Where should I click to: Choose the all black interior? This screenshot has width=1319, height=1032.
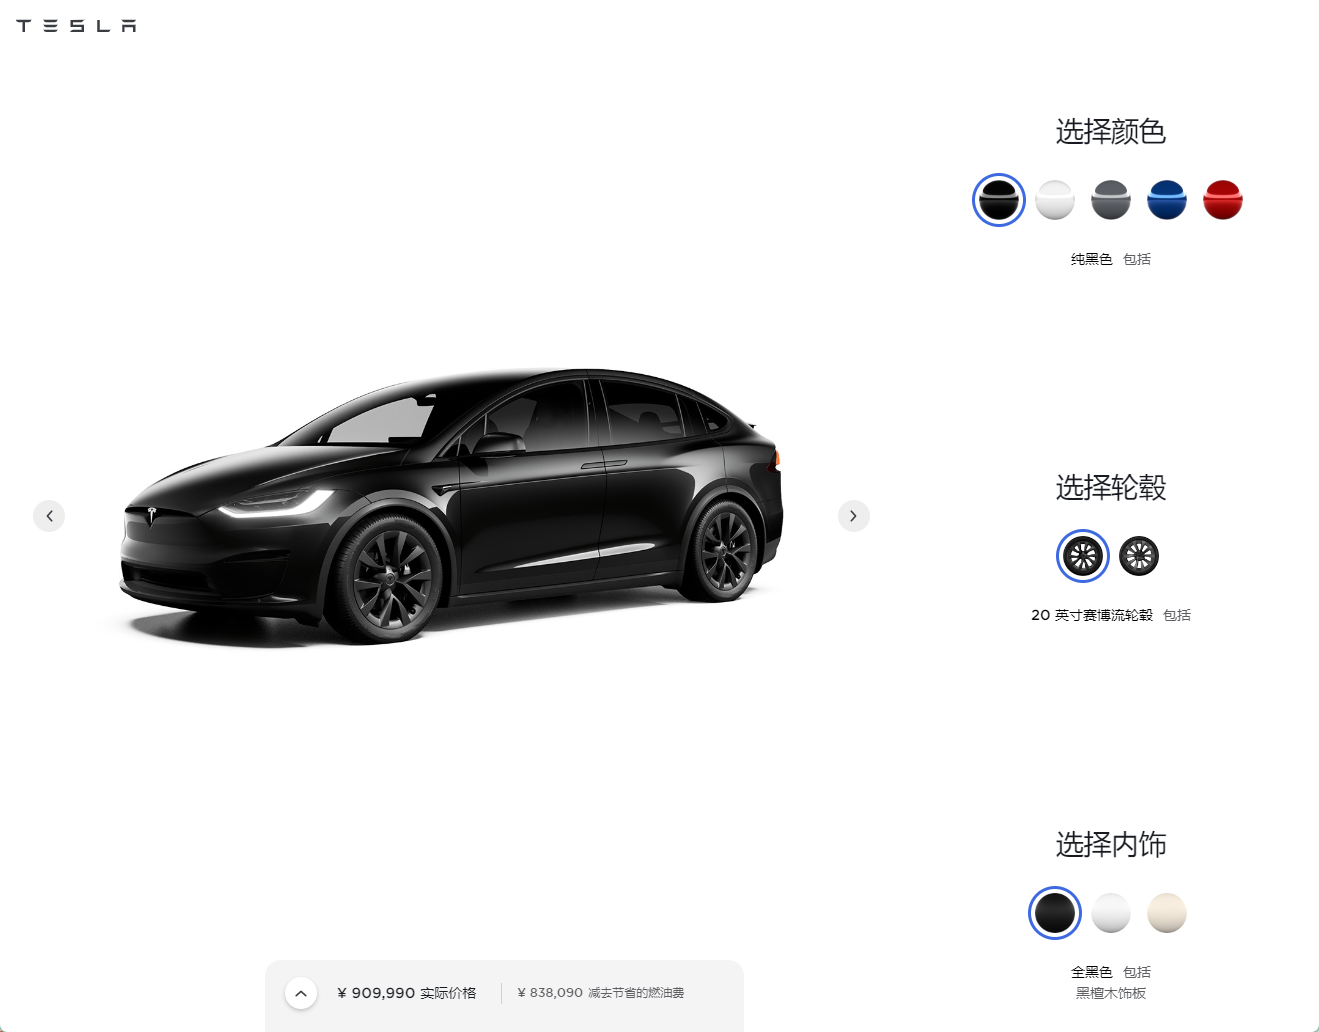click(x=1055, y=913)
